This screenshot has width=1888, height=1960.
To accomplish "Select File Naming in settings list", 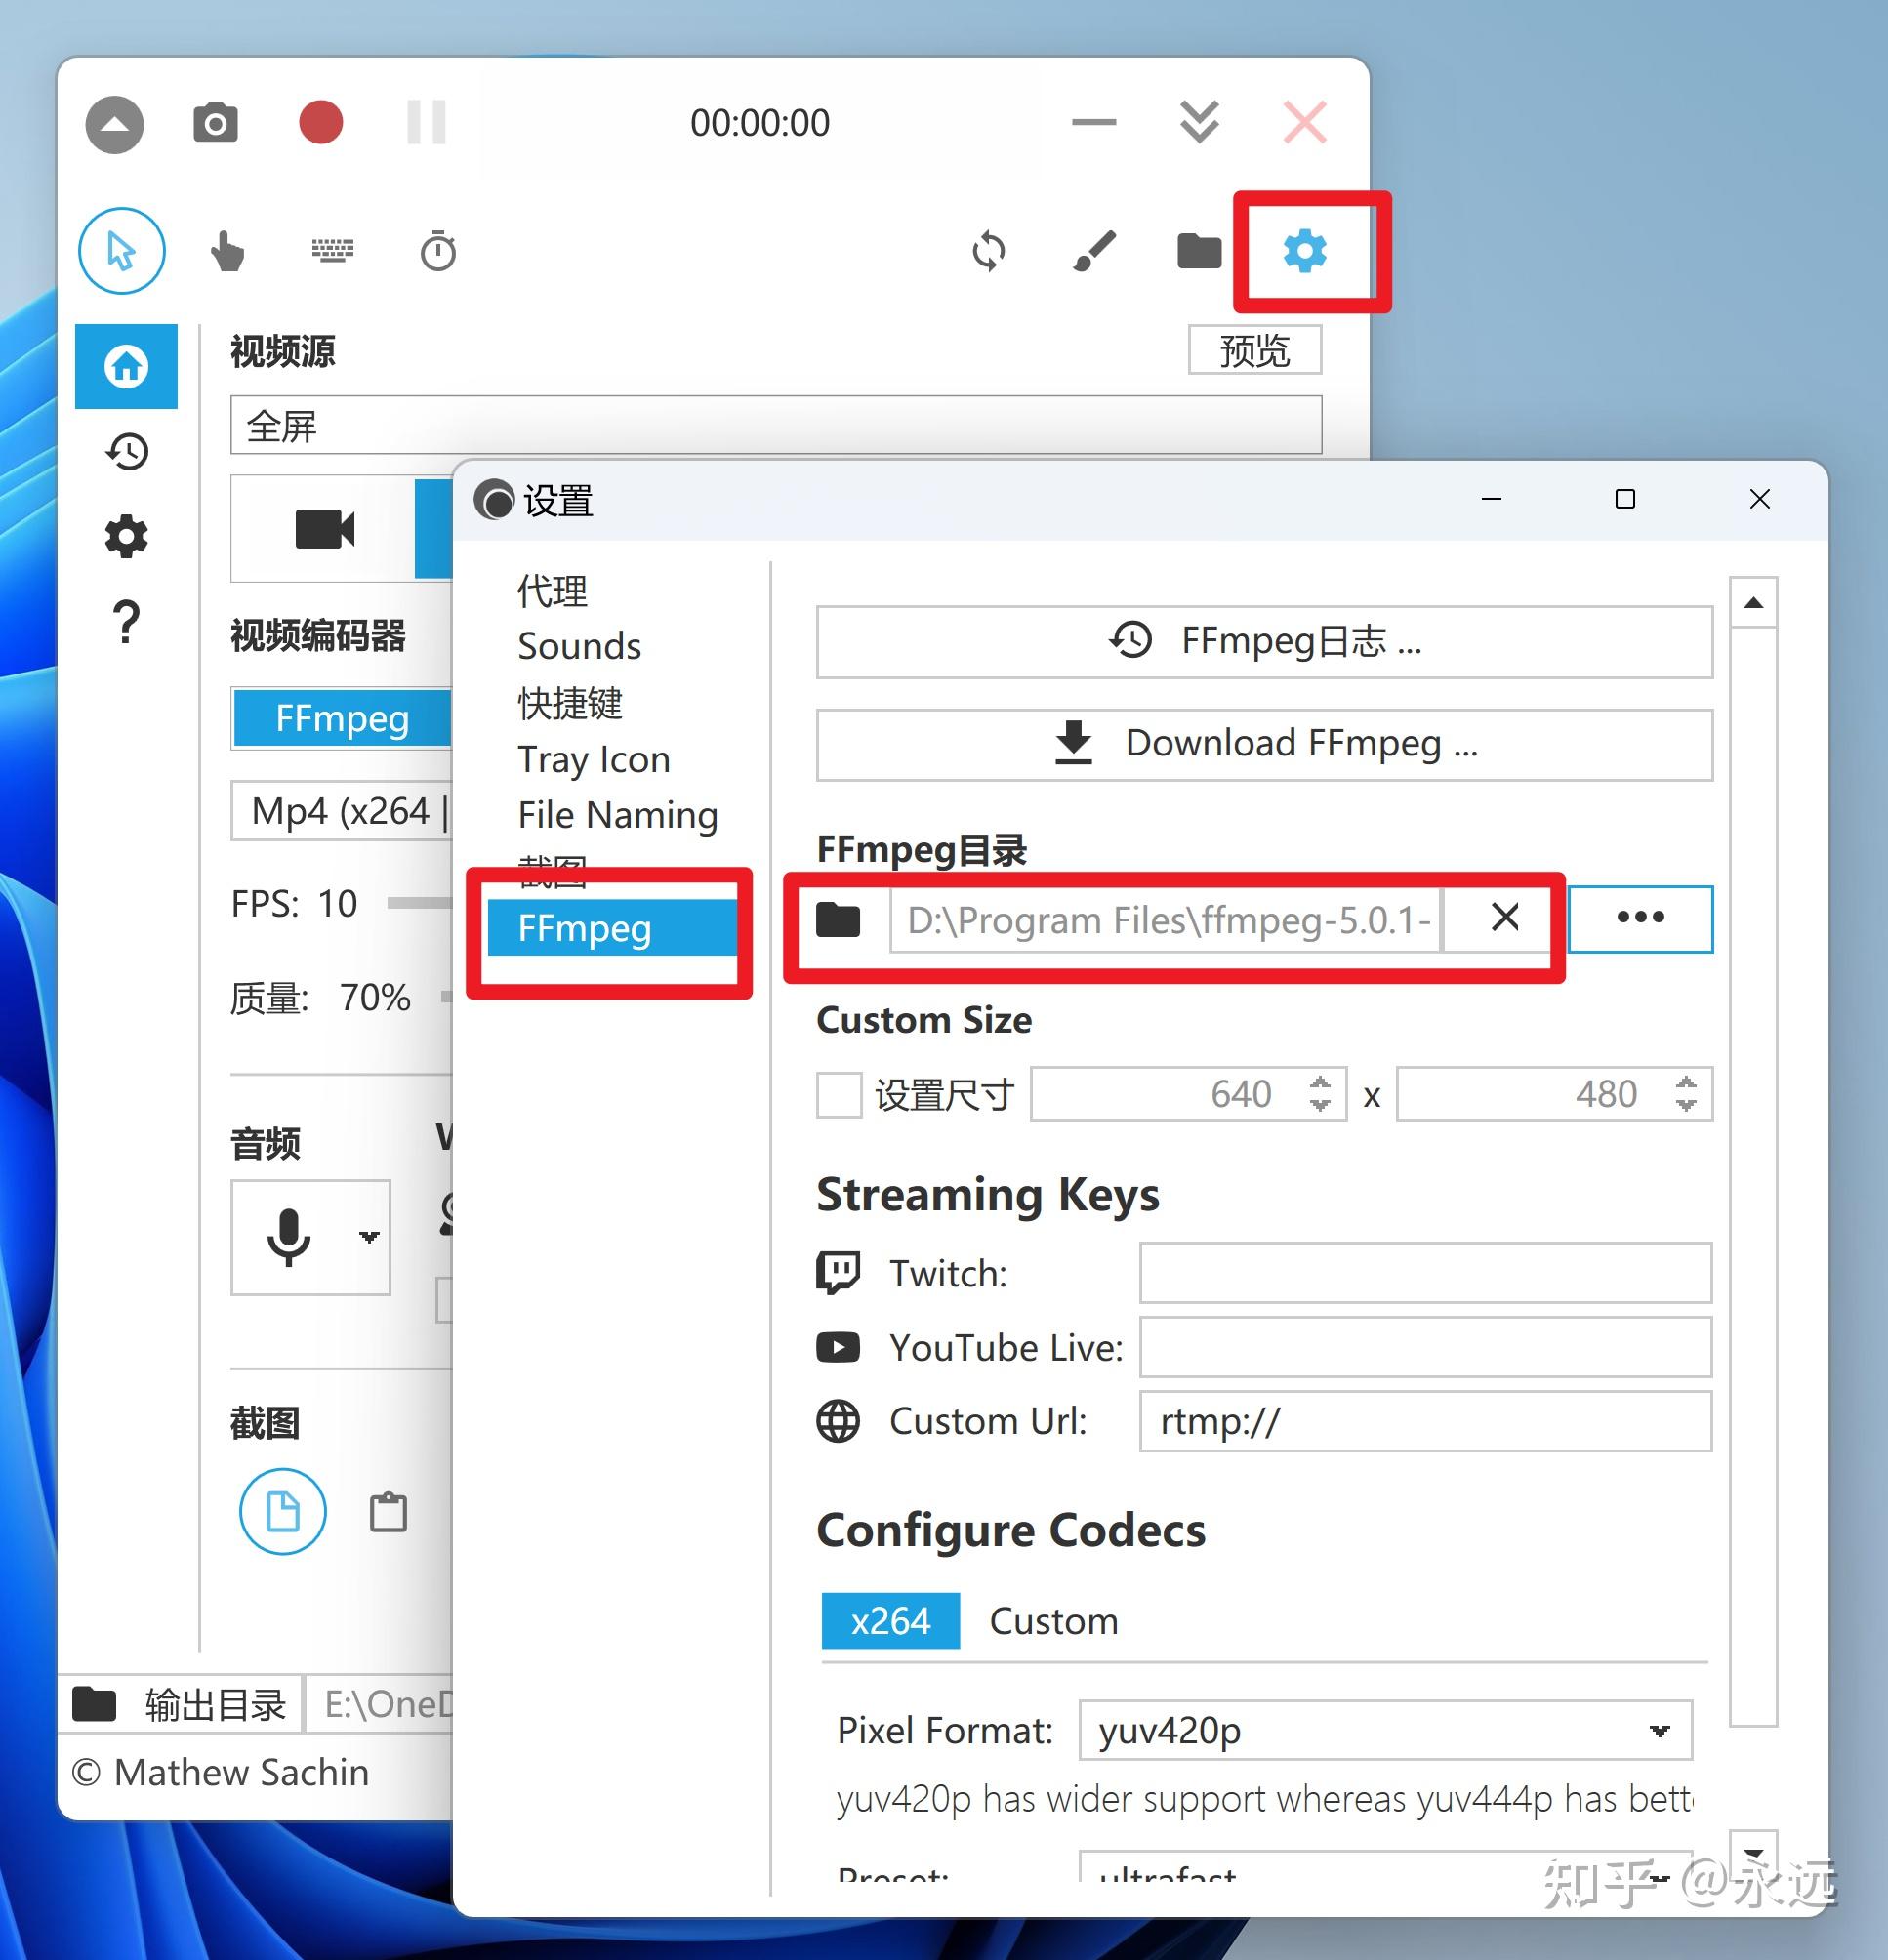I will (618, 815).
